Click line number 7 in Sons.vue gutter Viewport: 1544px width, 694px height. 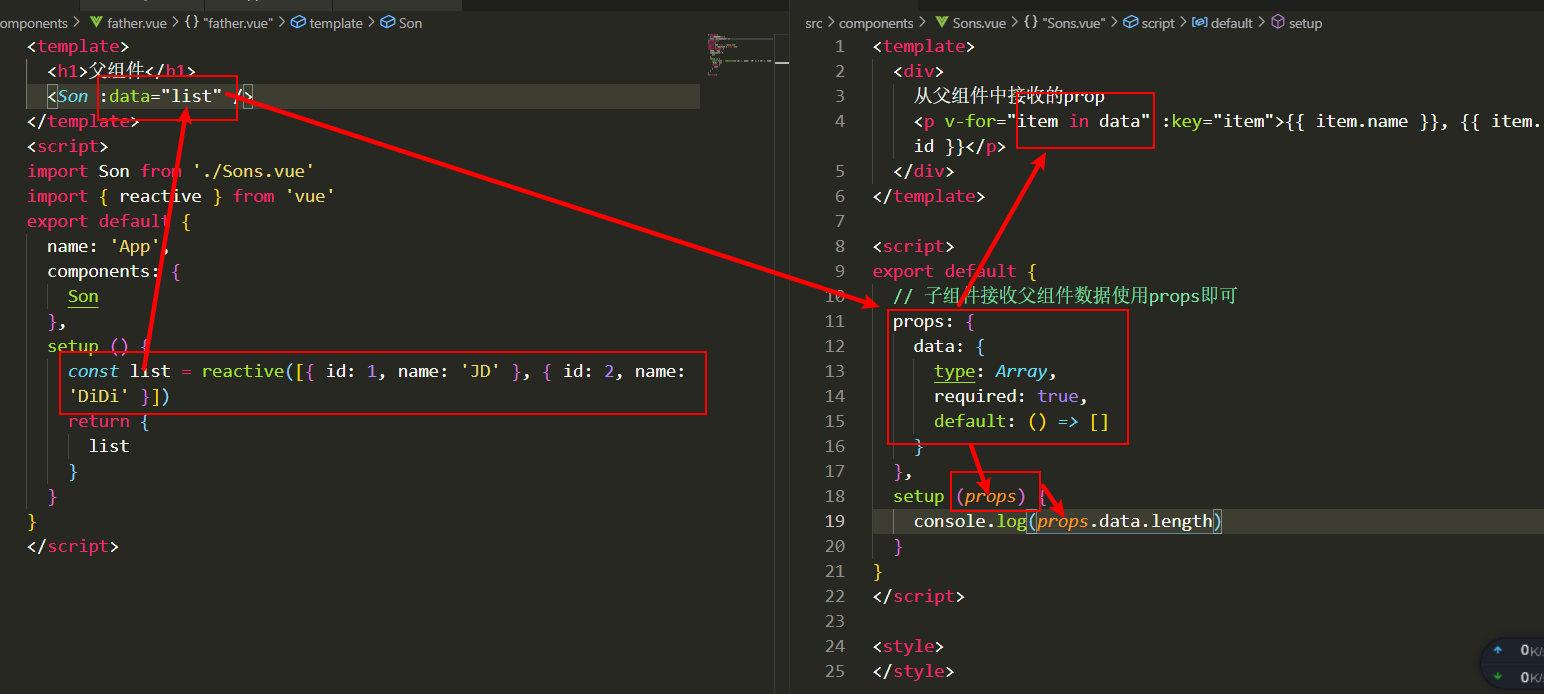[x=839, y=221]
